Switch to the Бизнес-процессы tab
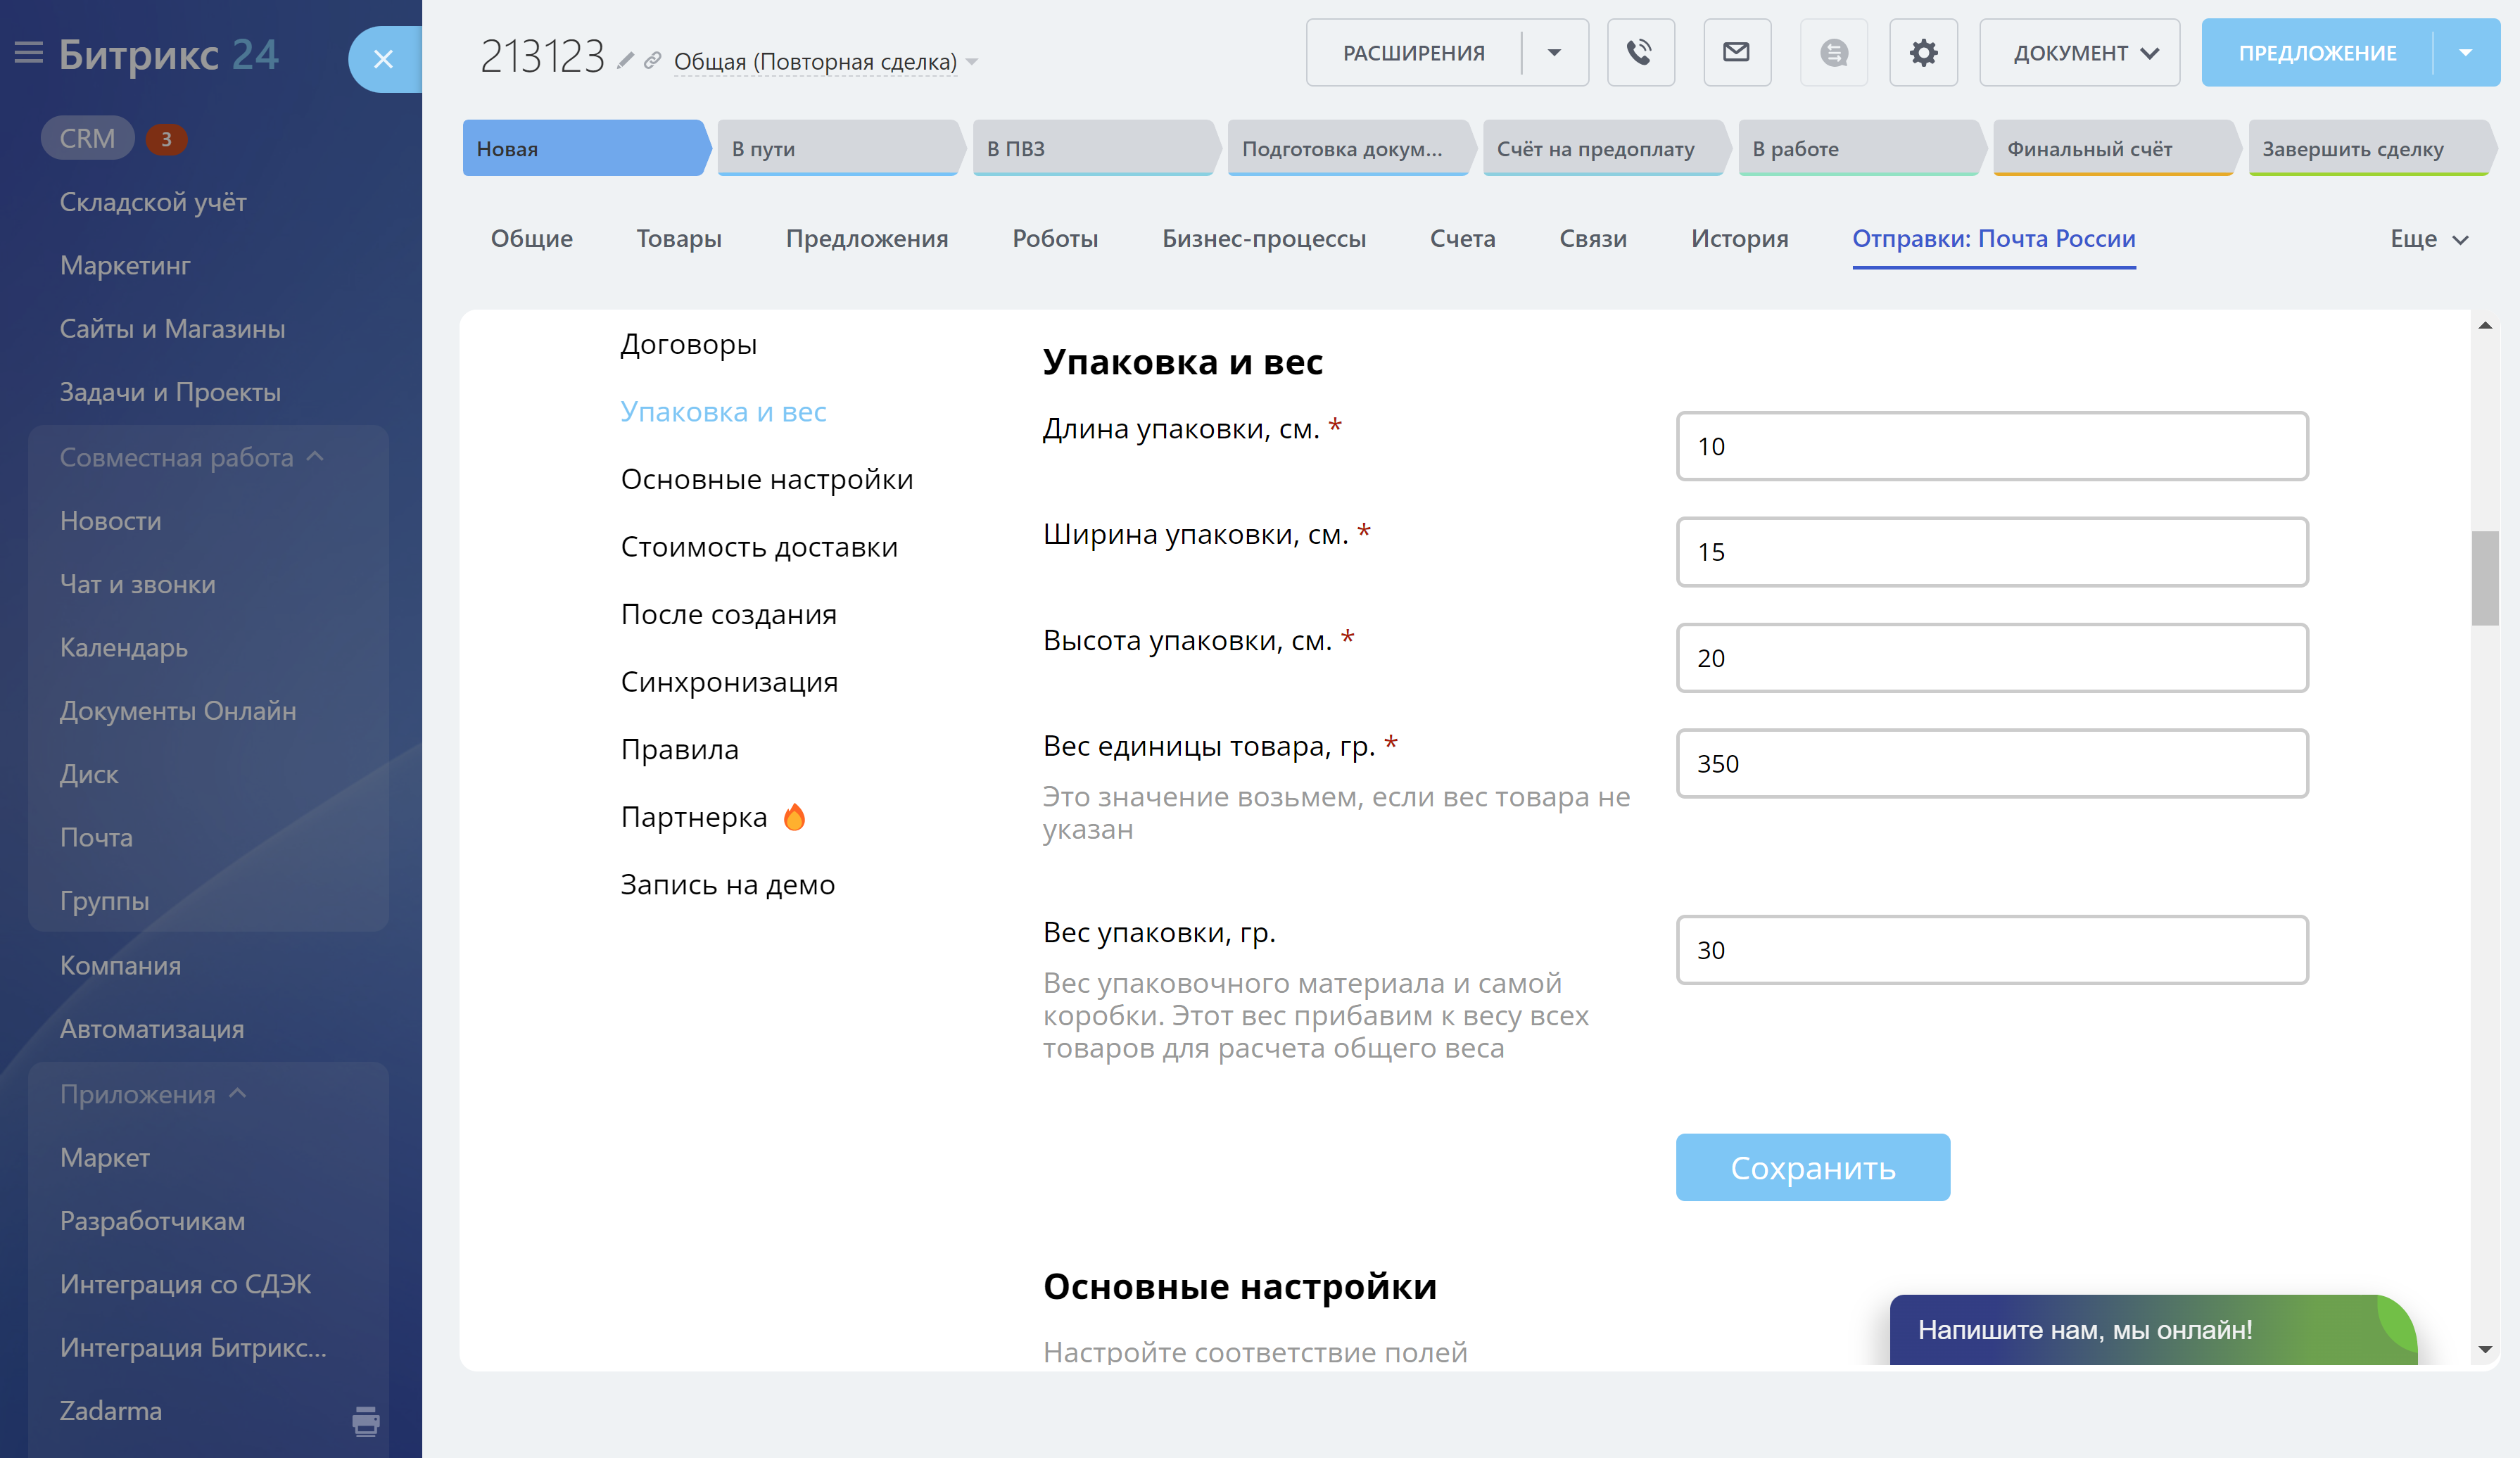 coord(1264,239)
